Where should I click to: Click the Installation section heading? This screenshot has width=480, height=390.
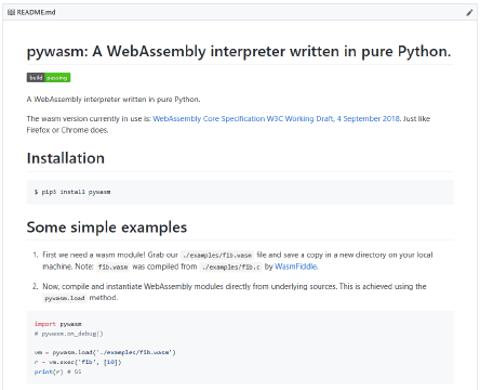tap(66, 158)
